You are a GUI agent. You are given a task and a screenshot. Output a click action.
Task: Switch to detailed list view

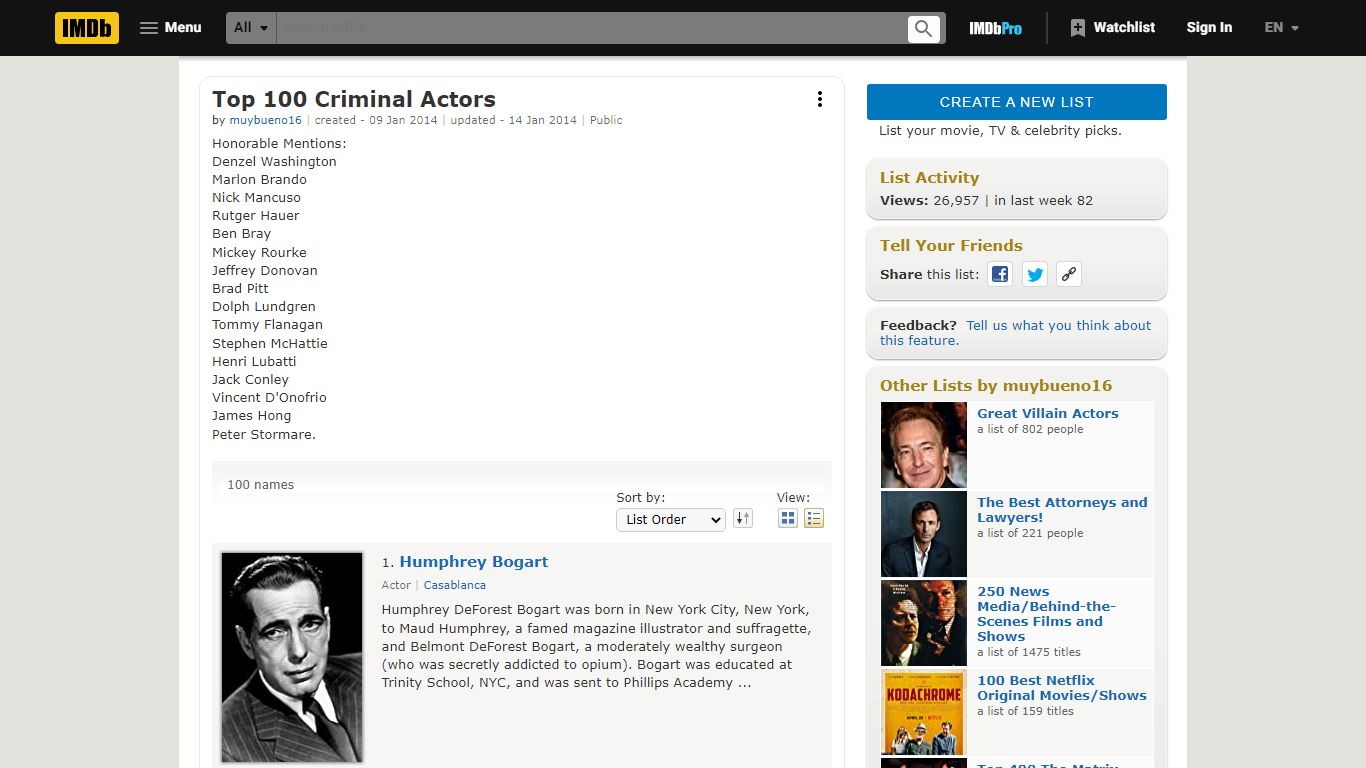pyautogui.click(x=814, y=518)
